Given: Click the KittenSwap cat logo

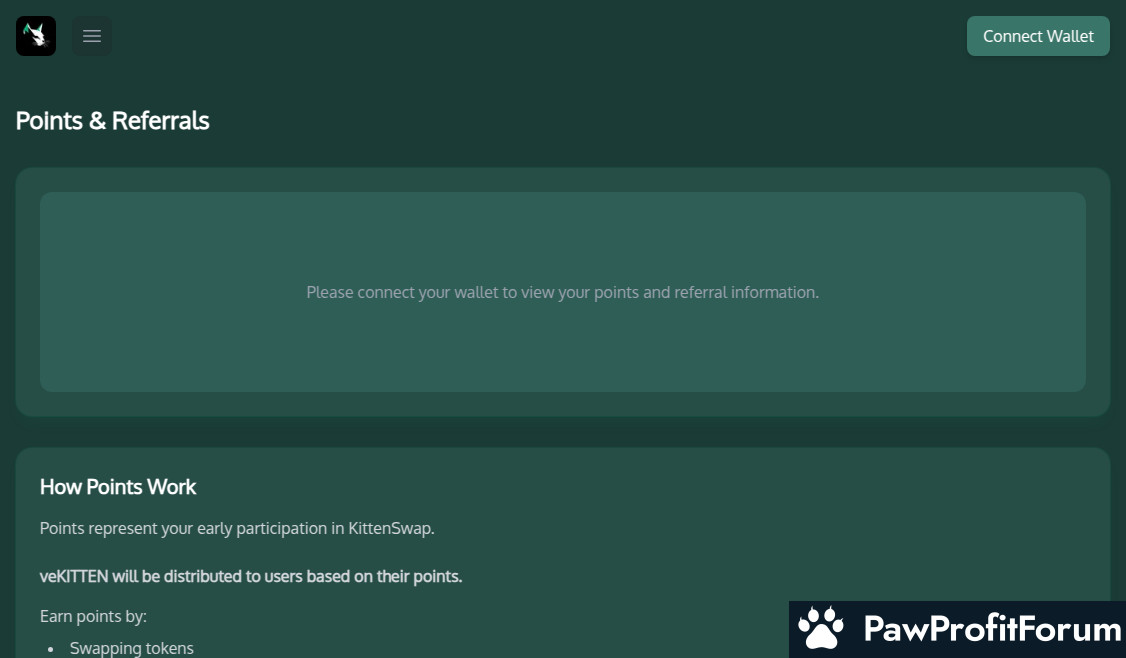Looking at the screenshot, I should [36, 36].
